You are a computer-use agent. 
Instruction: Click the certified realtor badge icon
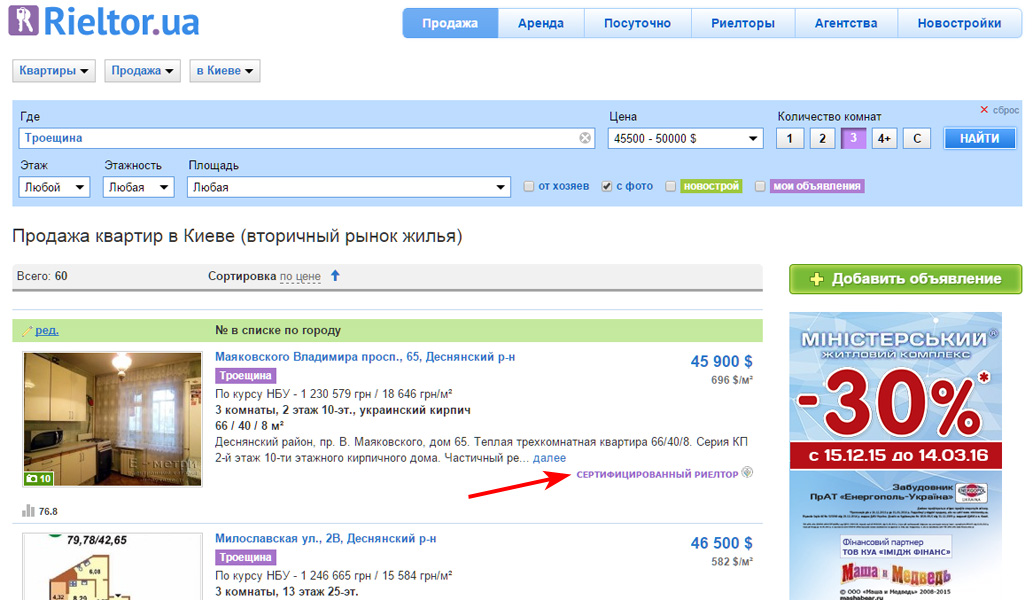click(748, 473)
